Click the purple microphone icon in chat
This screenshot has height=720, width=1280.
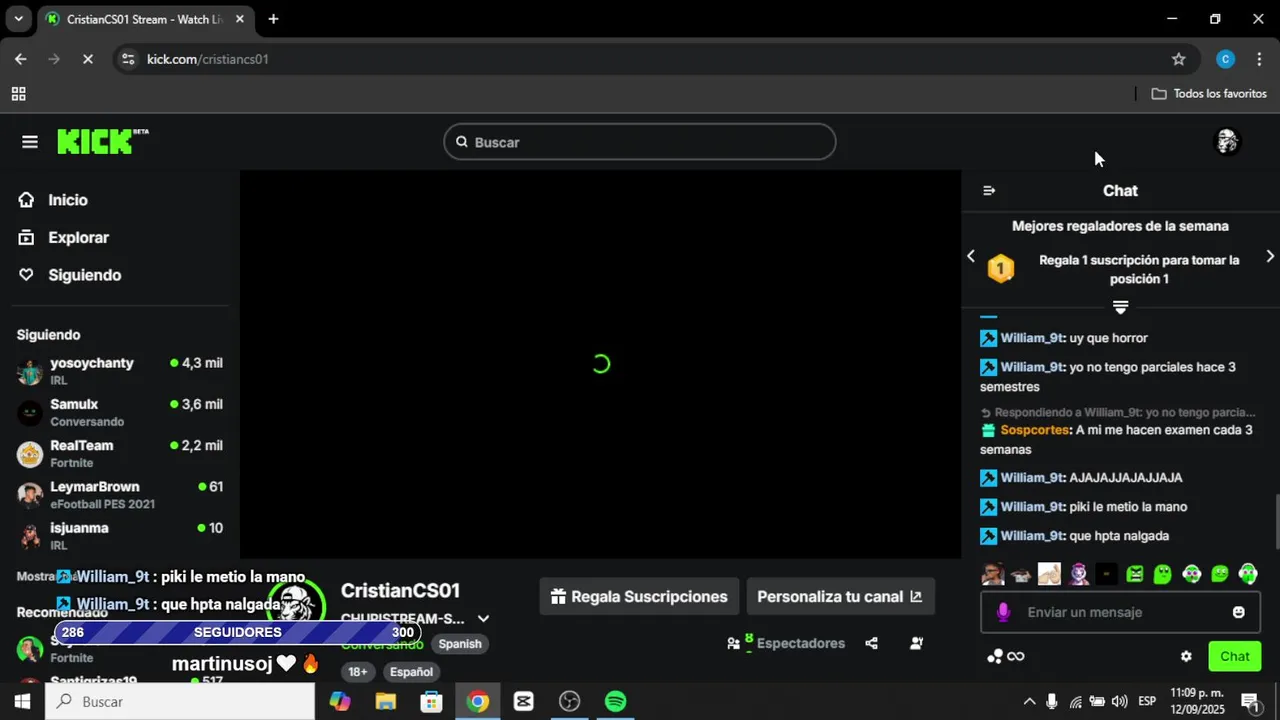pos(1003,612)
